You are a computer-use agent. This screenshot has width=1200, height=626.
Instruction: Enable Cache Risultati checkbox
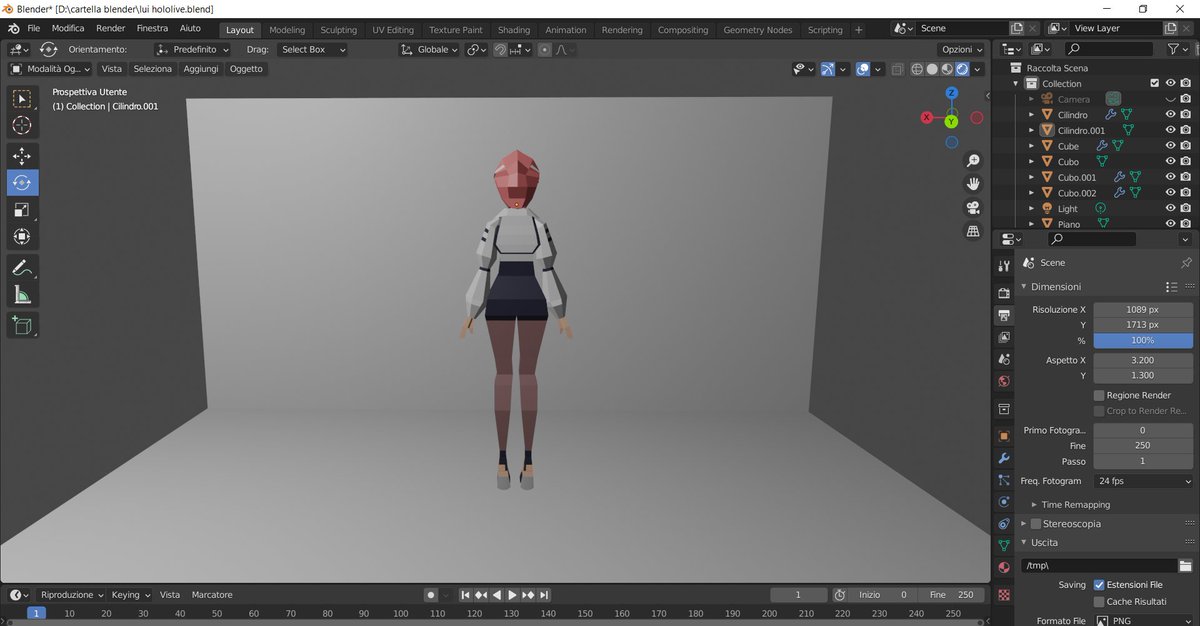tap(1099, 601)
